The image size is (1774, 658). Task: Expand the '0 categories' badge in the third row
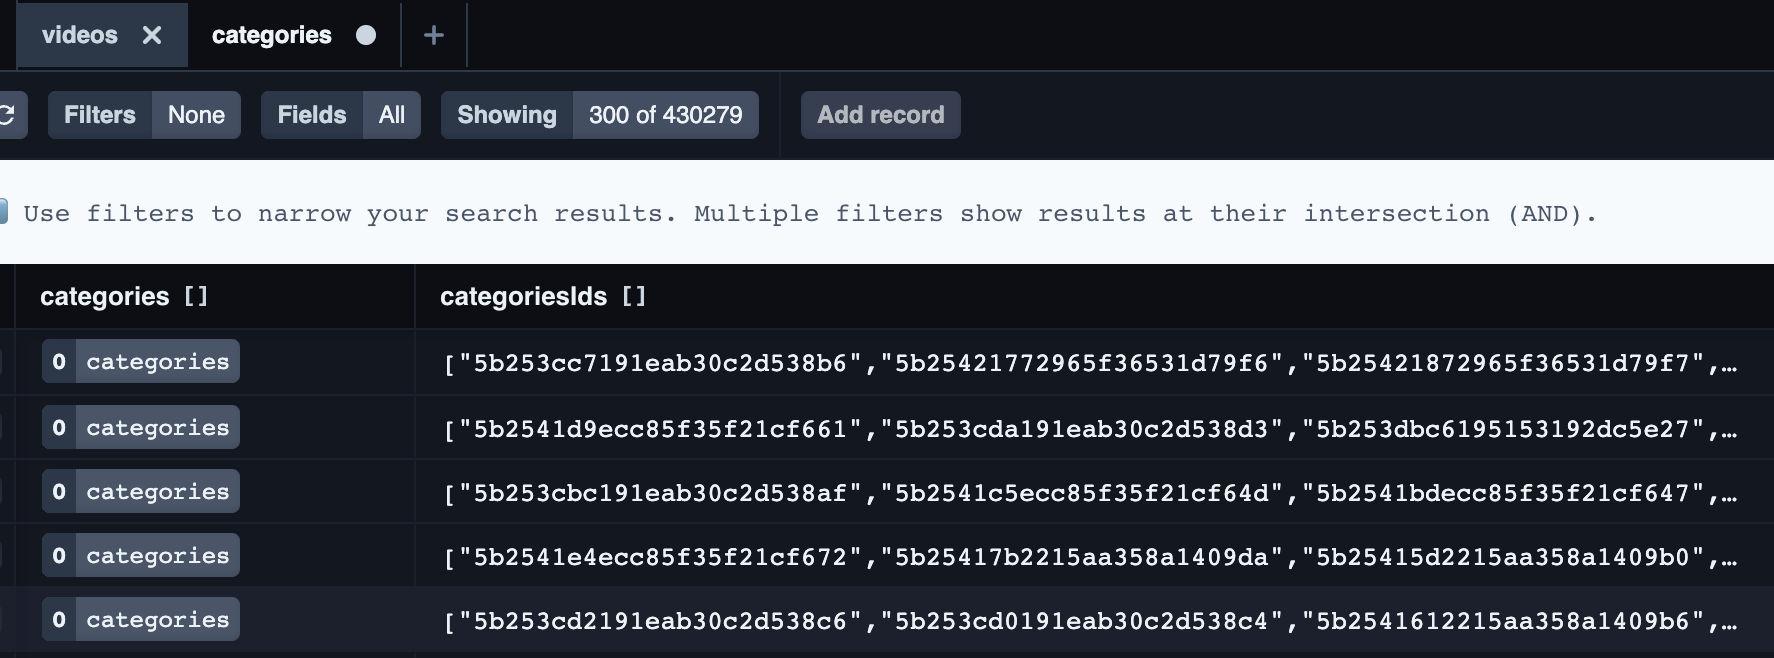pos(140,491)
